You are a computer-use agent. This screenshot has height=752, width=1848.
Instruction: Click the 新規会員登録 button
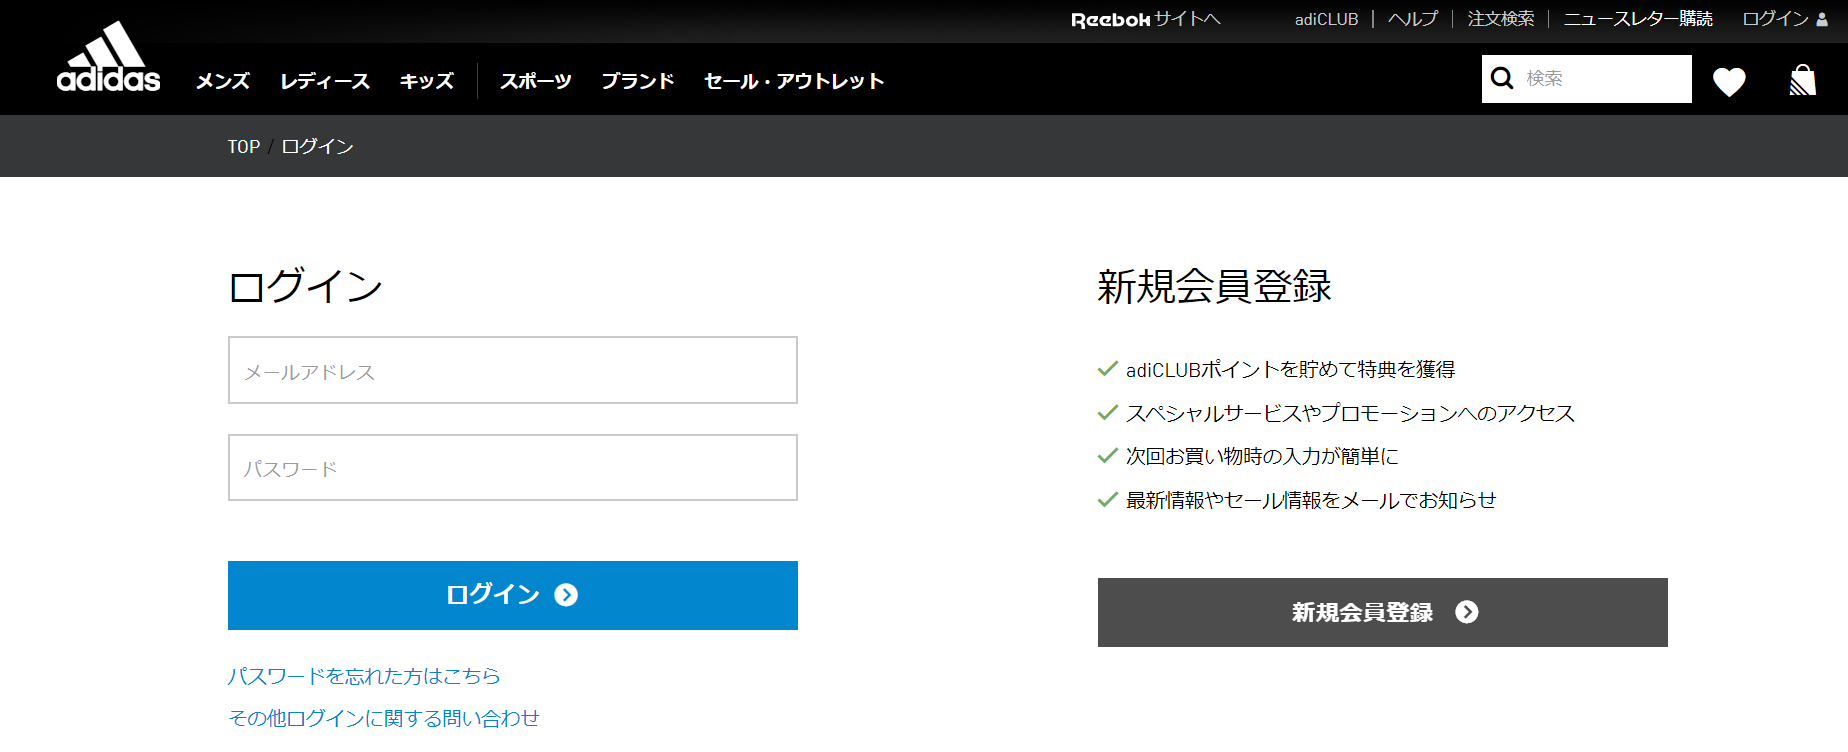pyautogui.click(x=1383, y=612)
